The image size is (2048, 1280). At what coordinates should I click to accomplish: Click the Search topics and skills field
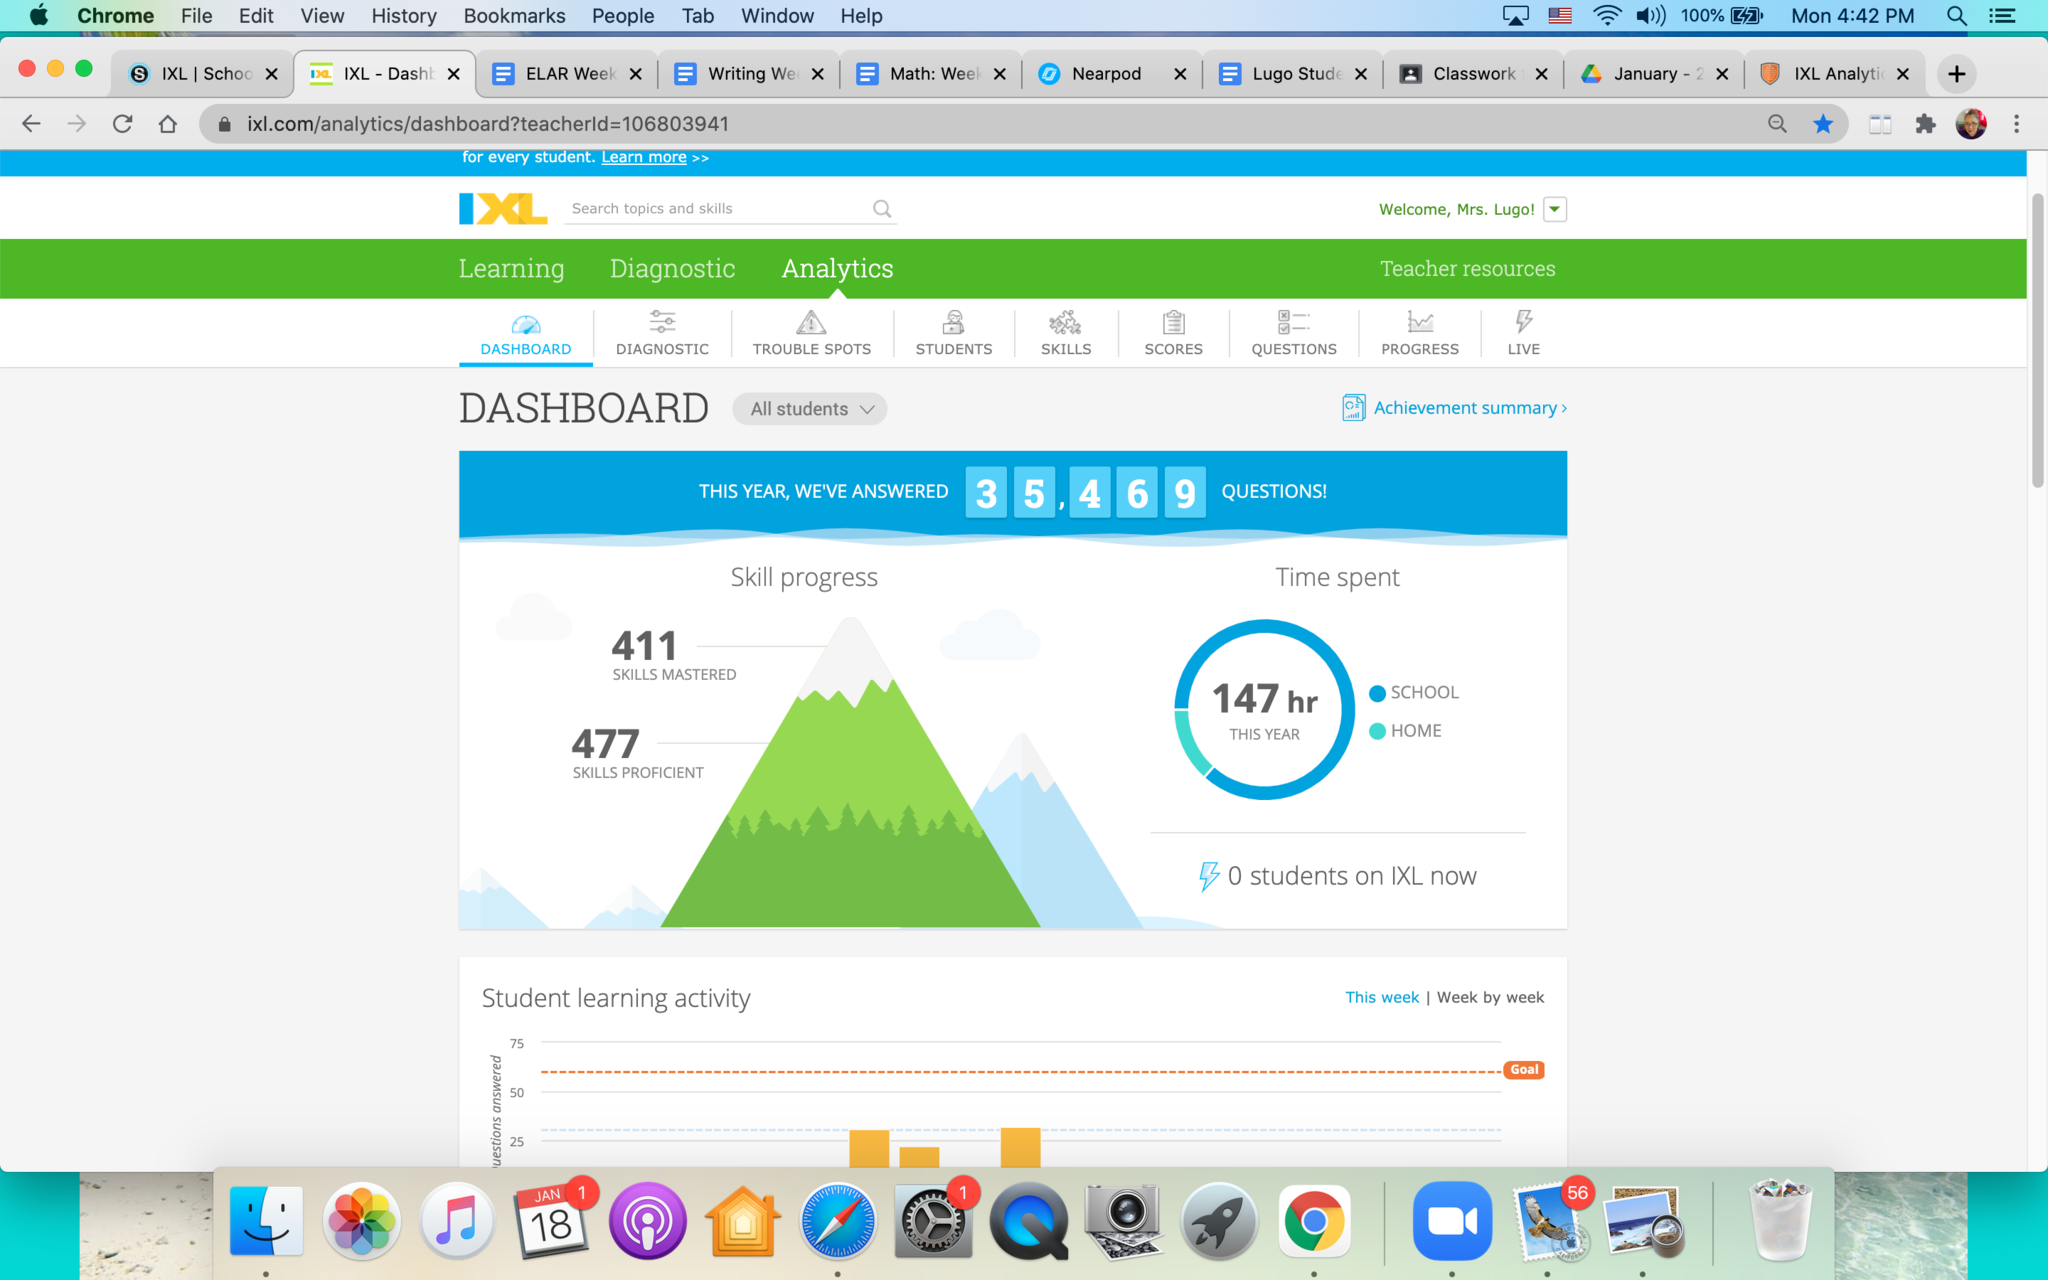[x=715, y=209]
